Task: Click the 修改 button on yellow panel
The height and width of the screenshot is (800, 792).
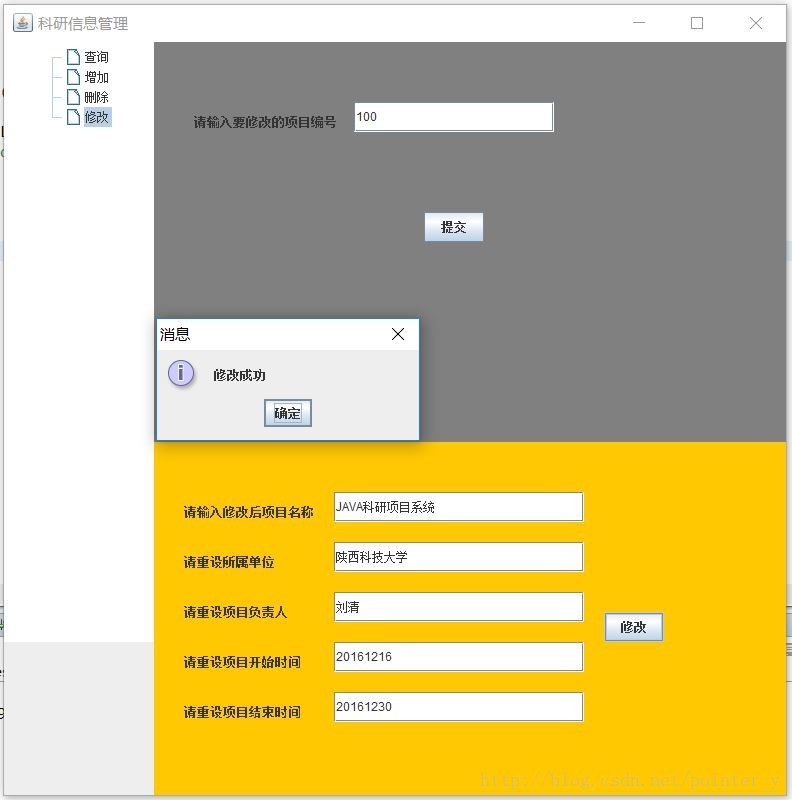Action: [x=634, y=627]
